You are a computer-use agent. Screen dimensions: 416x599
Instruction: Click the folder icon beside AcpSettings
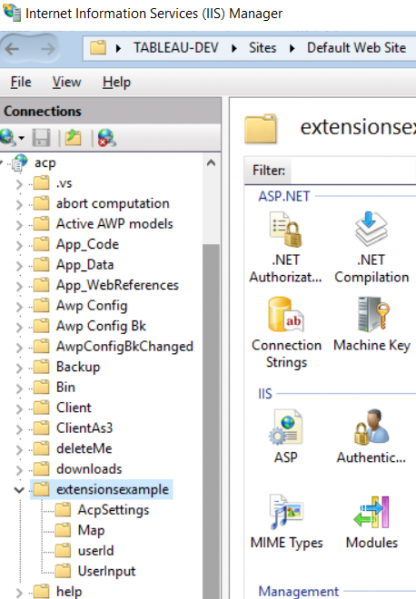click(63, 510)
